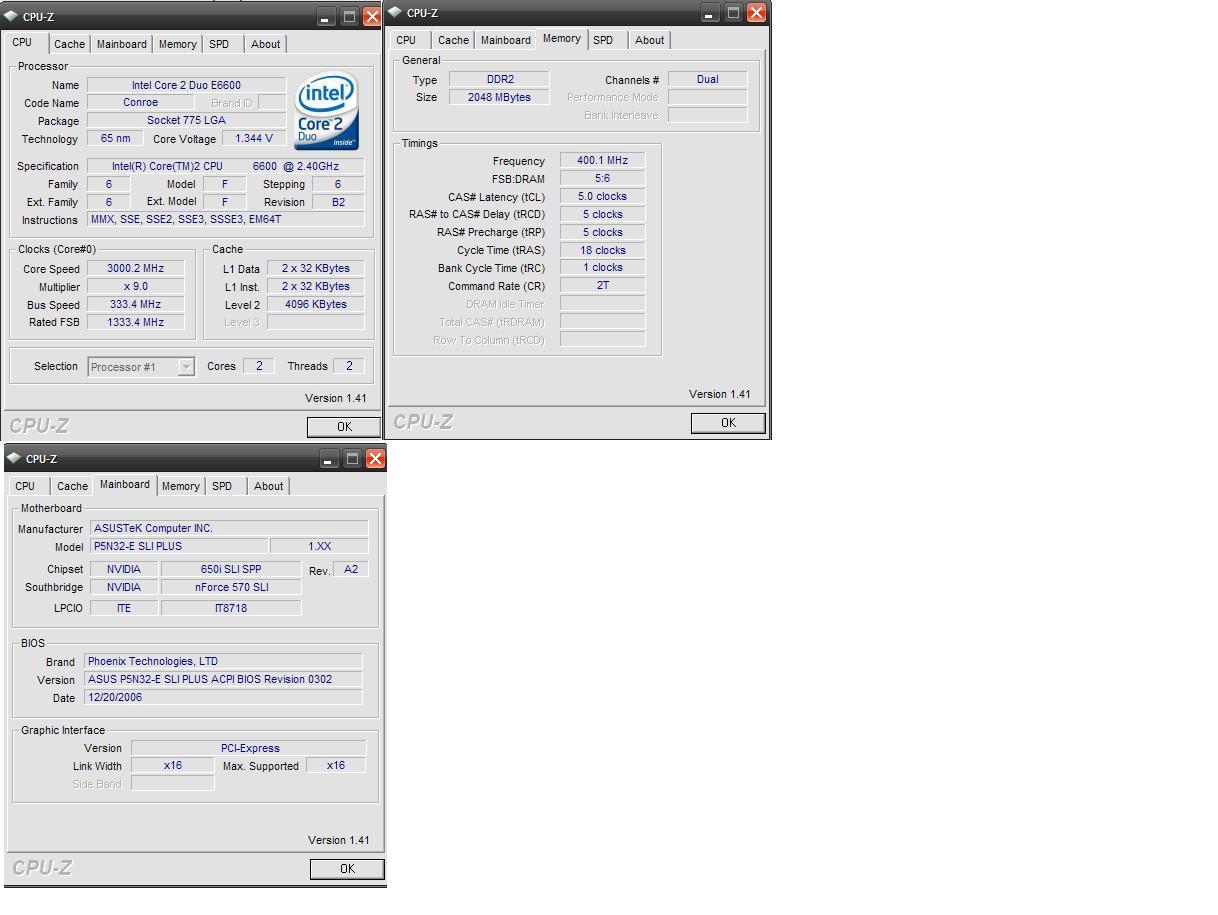This screenshot has height=915, width=1218.
Task: Go to Cache tab in Mainboard window
Action: tap(72, 486)
